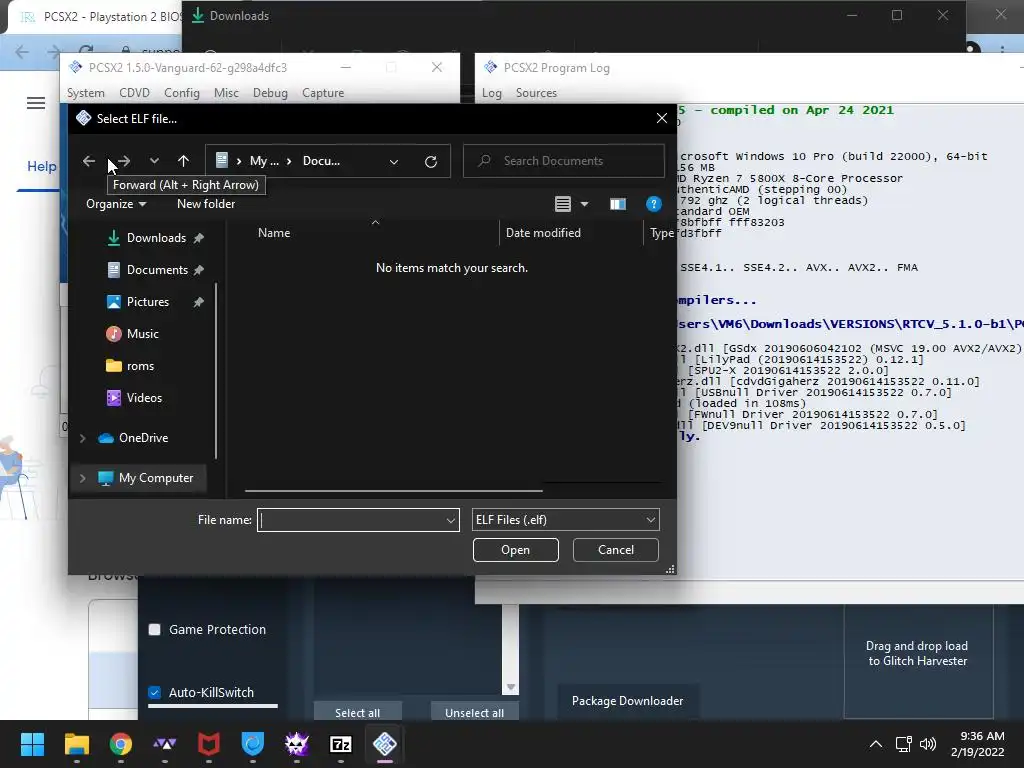Open the clock and date flyout
1024x768 pixels.
pyautogui.click(x=978, y=744)
